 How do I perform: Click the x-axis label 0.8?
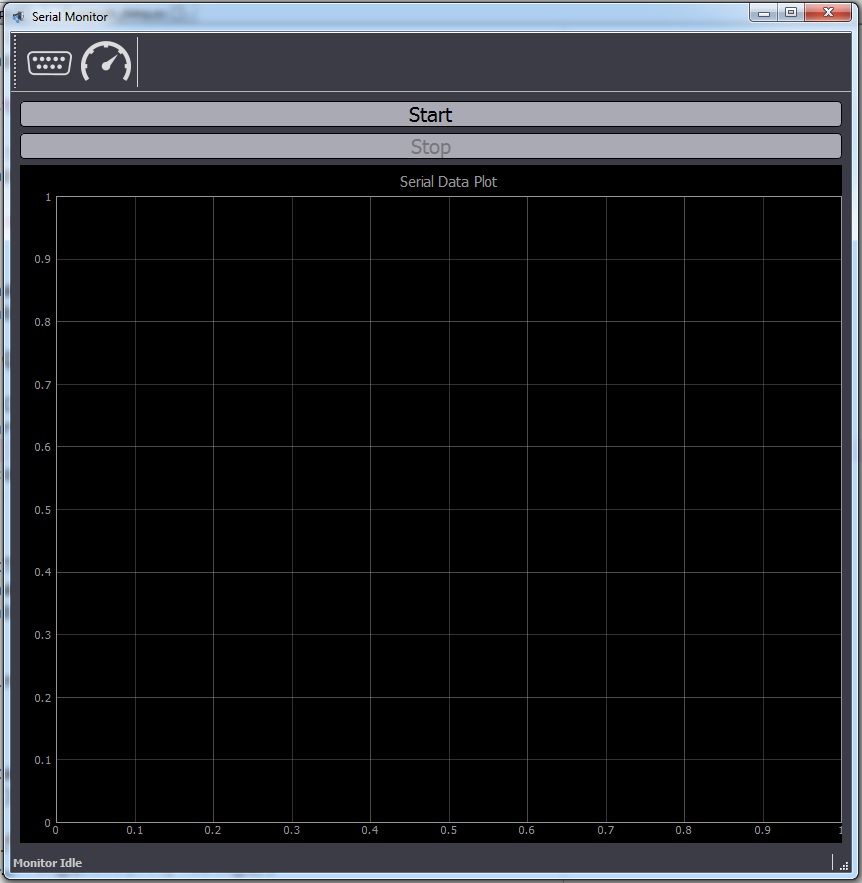[684, 830]
